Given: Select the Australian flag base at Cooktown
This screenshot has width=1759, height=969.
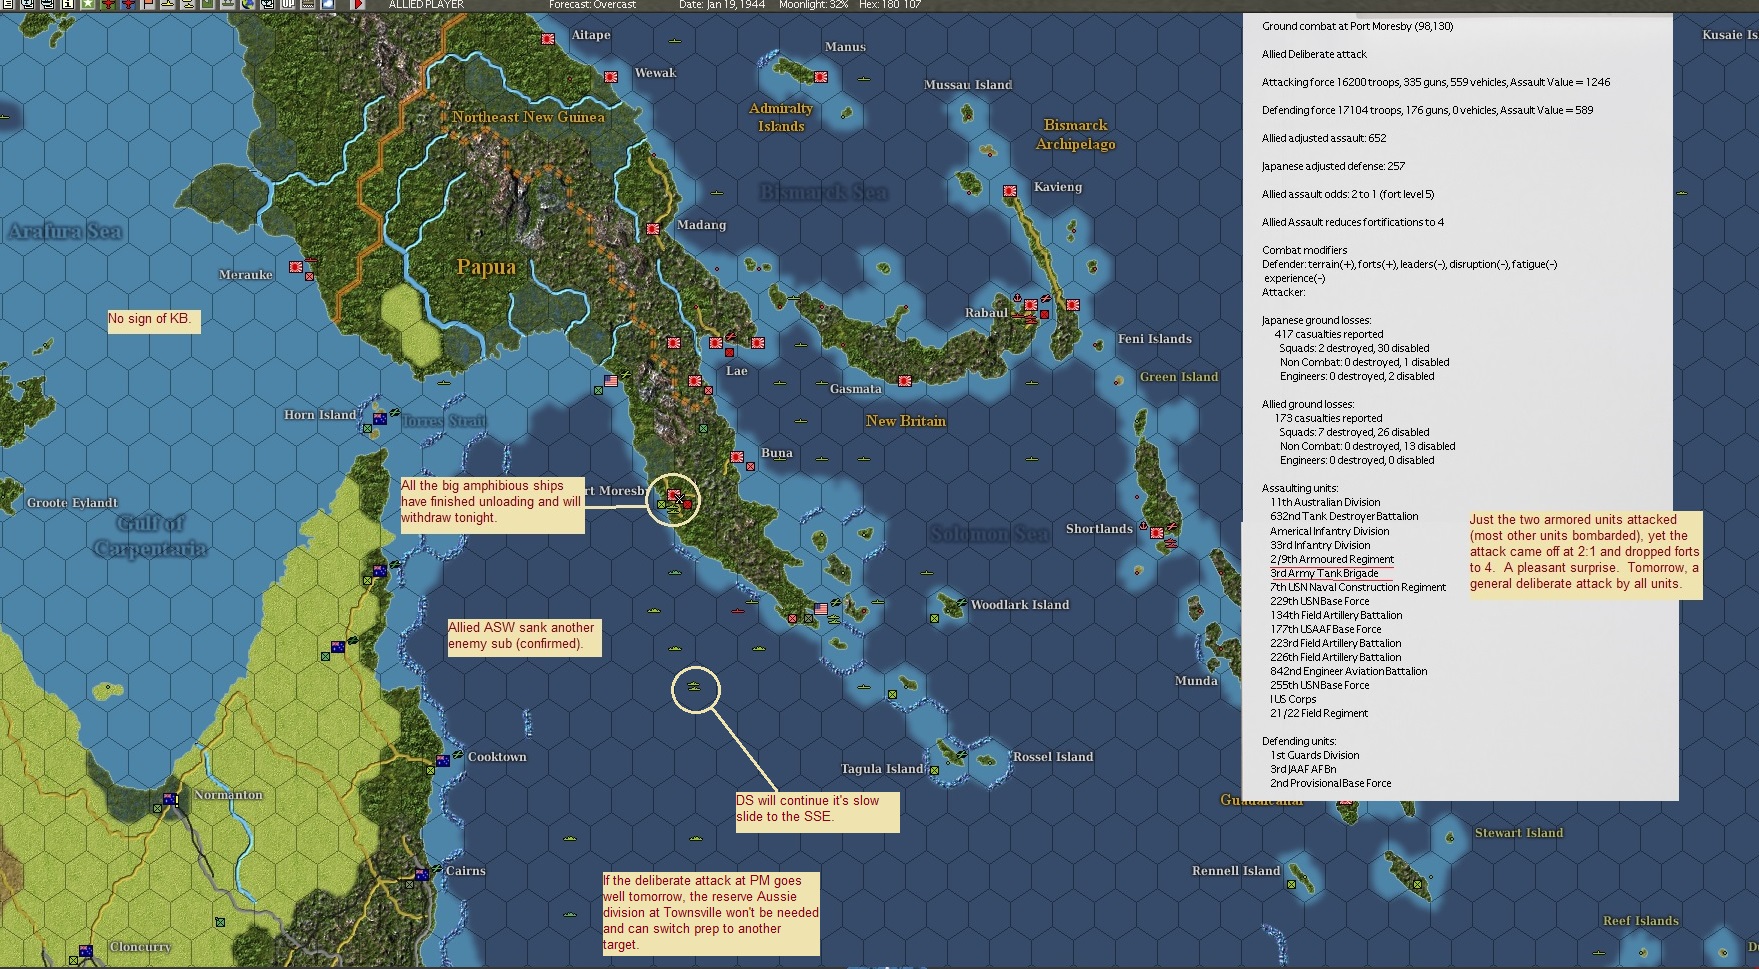Looking at the screenshot, I should pos(442,761).
